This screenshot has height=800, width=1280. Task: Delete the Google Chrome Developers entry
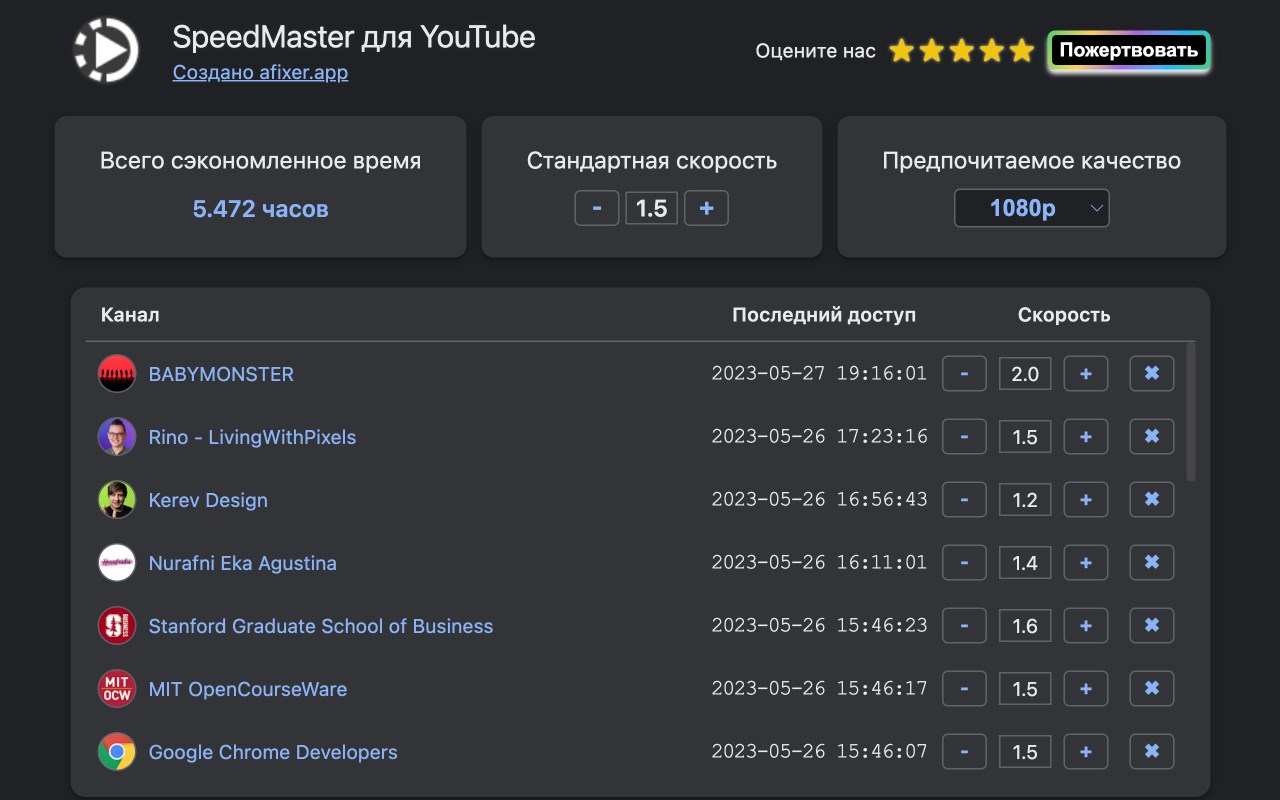tap(1152, 752)
